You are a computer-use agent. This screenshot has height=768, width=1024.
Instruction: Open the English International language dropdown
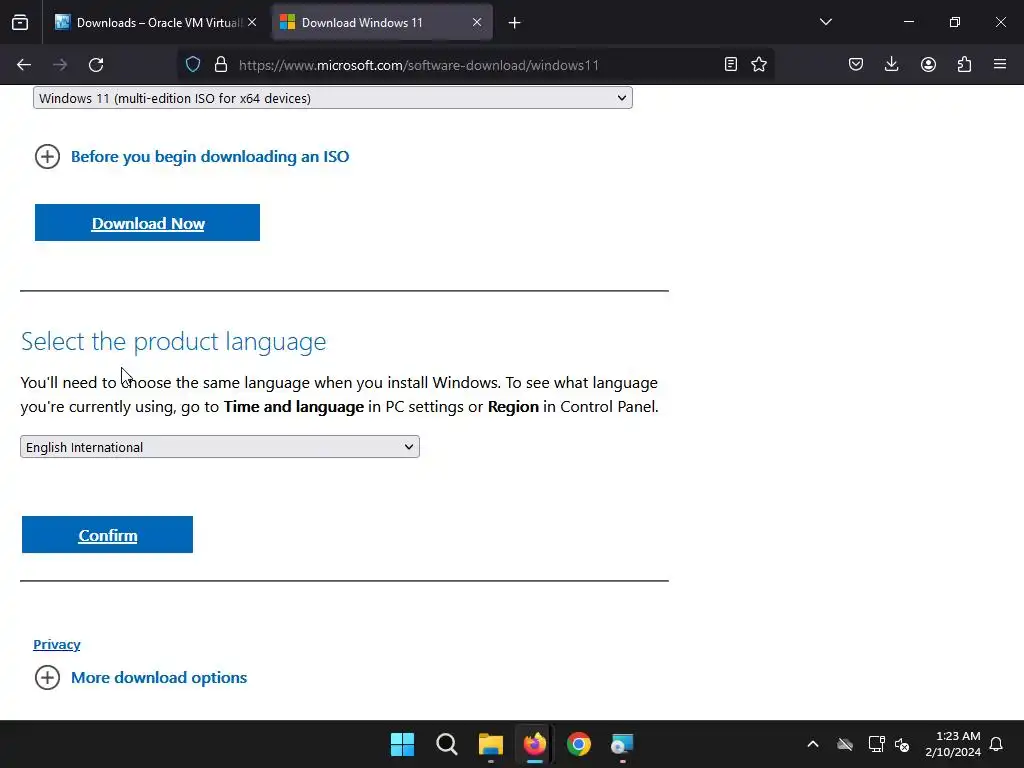tap(220, 447)
